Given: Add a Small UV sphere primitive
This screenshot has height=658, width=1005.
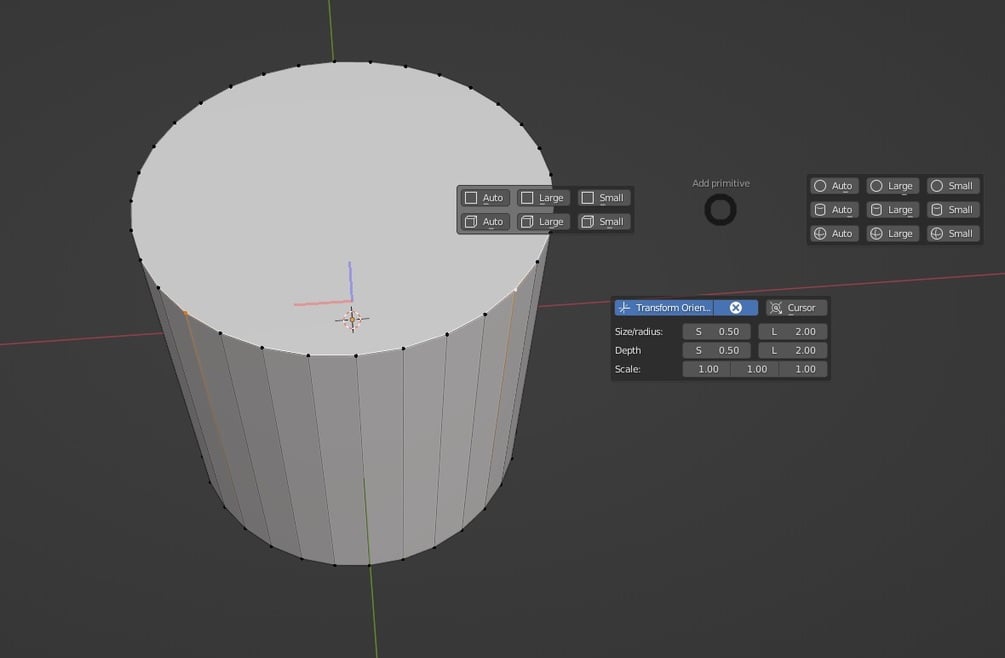Looking at the screenshot, I should (x=952, y=233).
